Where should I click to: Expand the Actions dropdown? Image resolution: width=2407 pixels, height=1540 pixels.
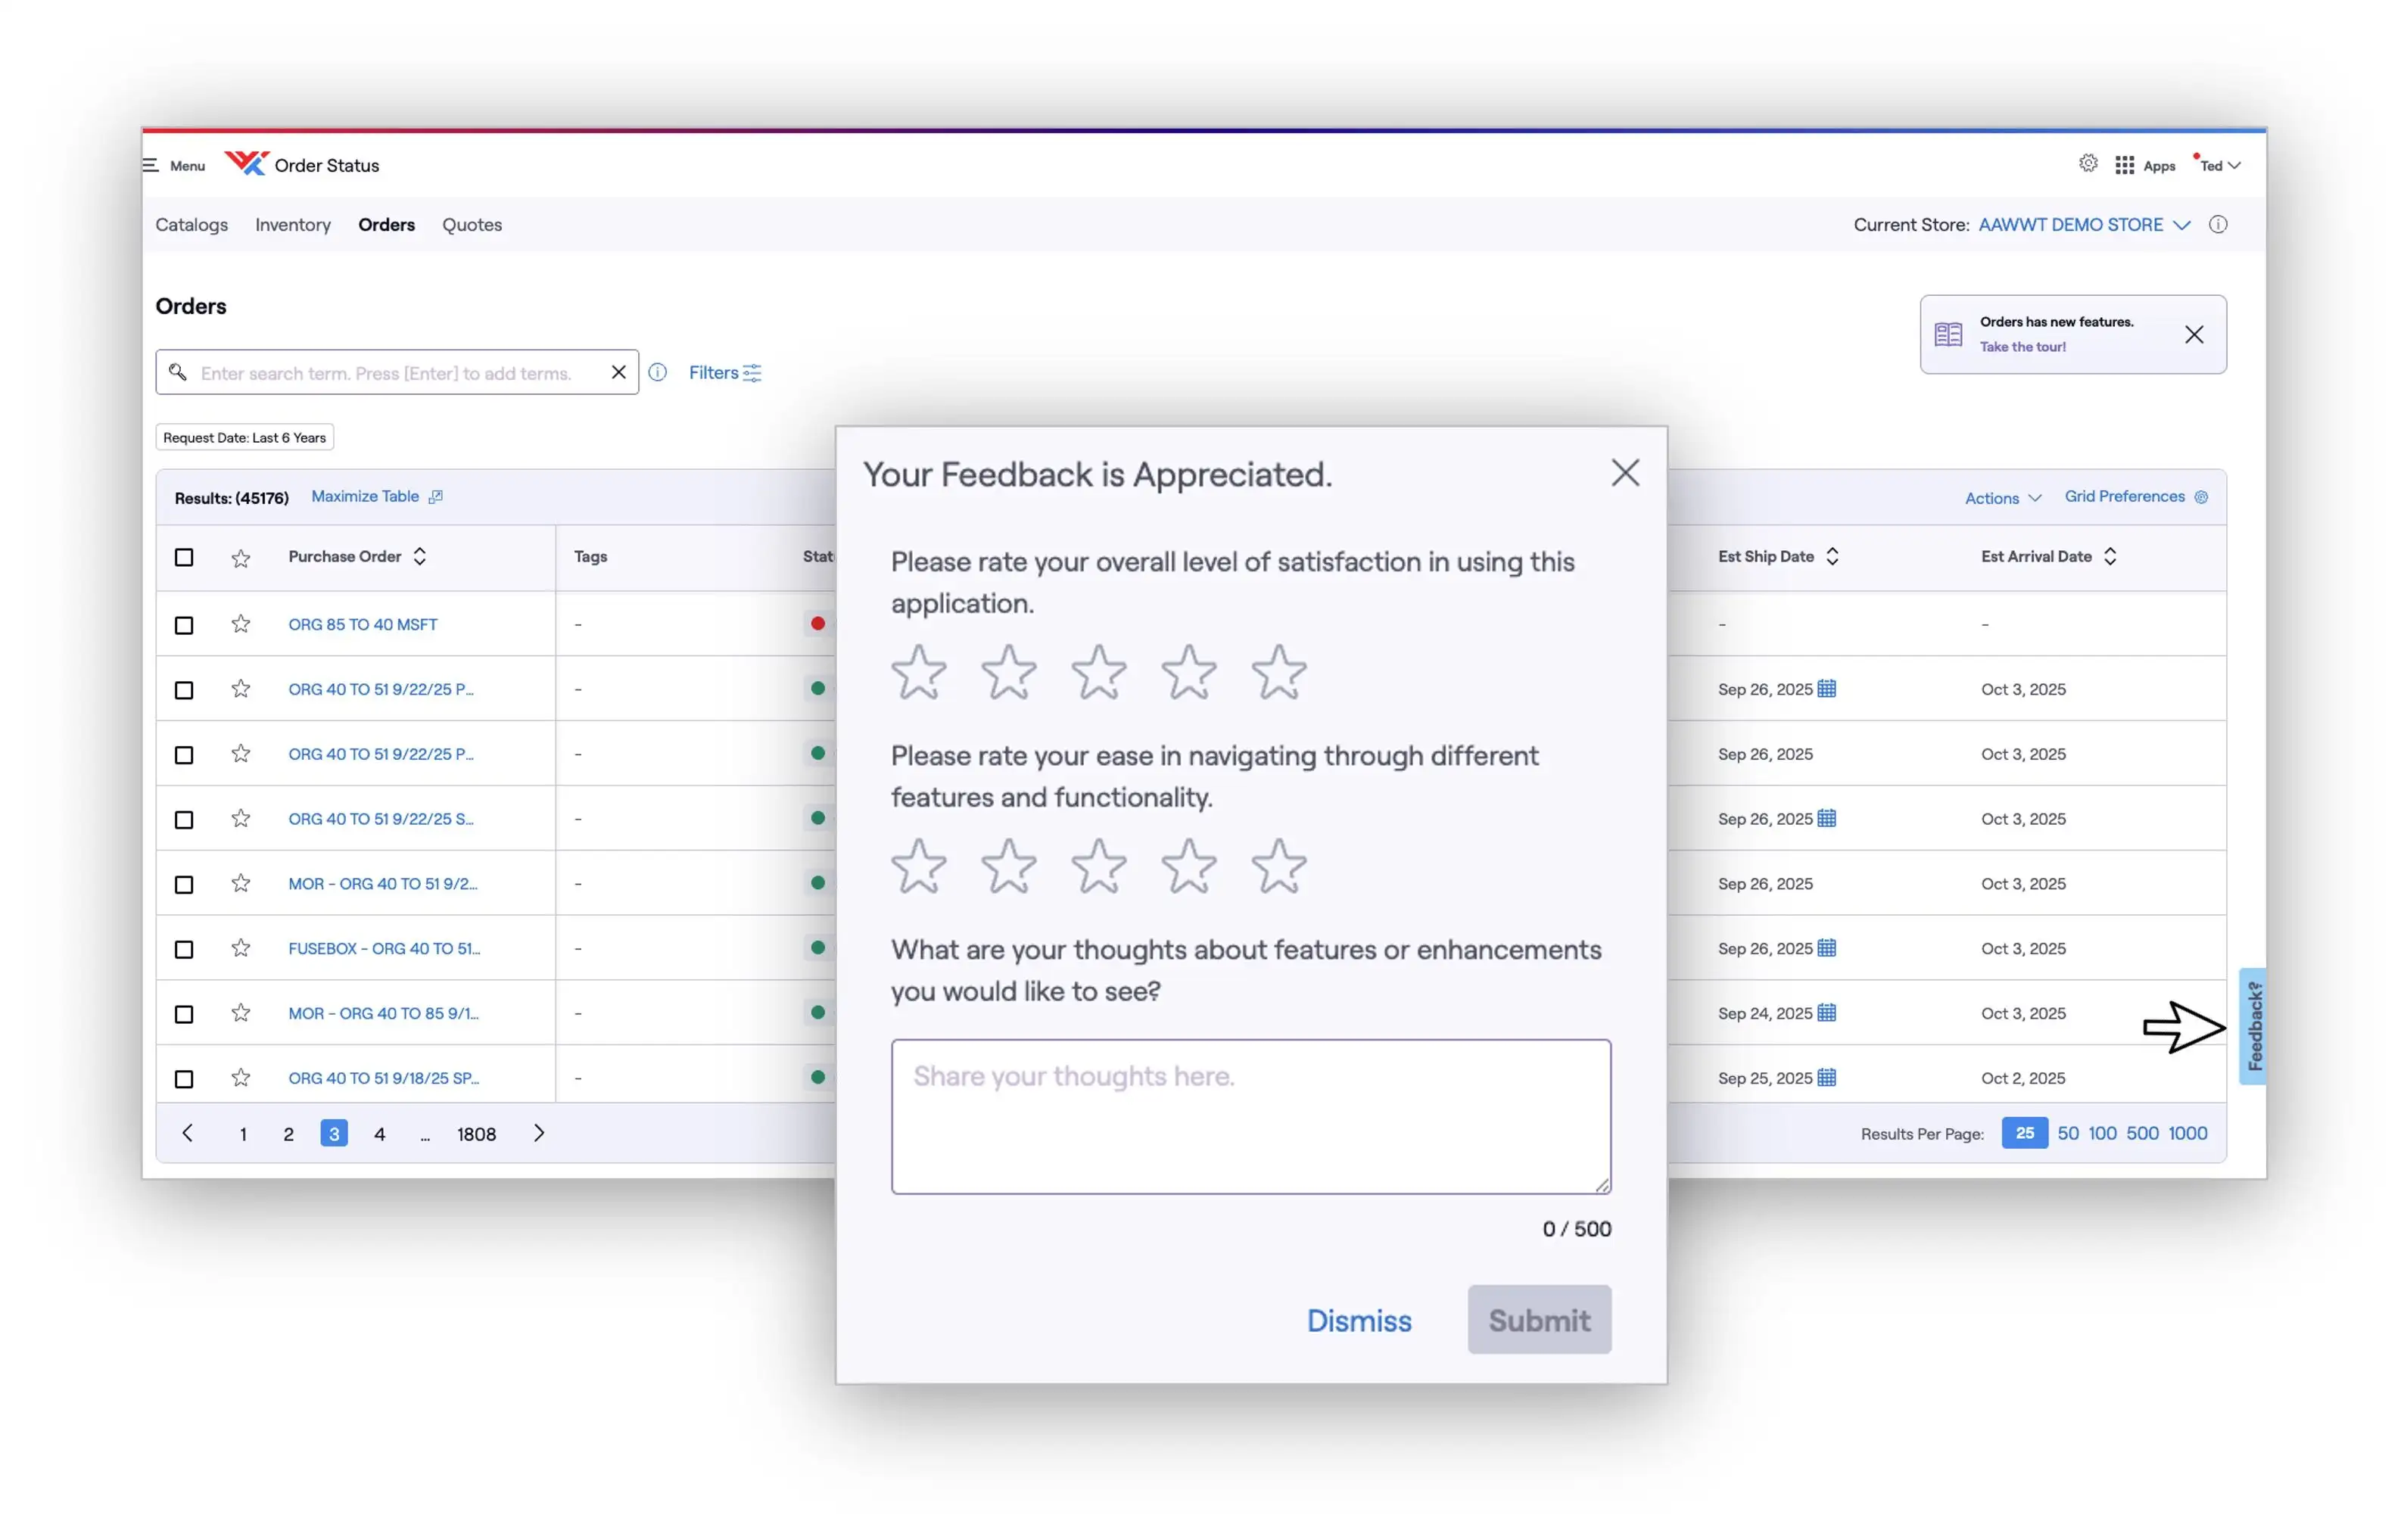coord(2002,498)
